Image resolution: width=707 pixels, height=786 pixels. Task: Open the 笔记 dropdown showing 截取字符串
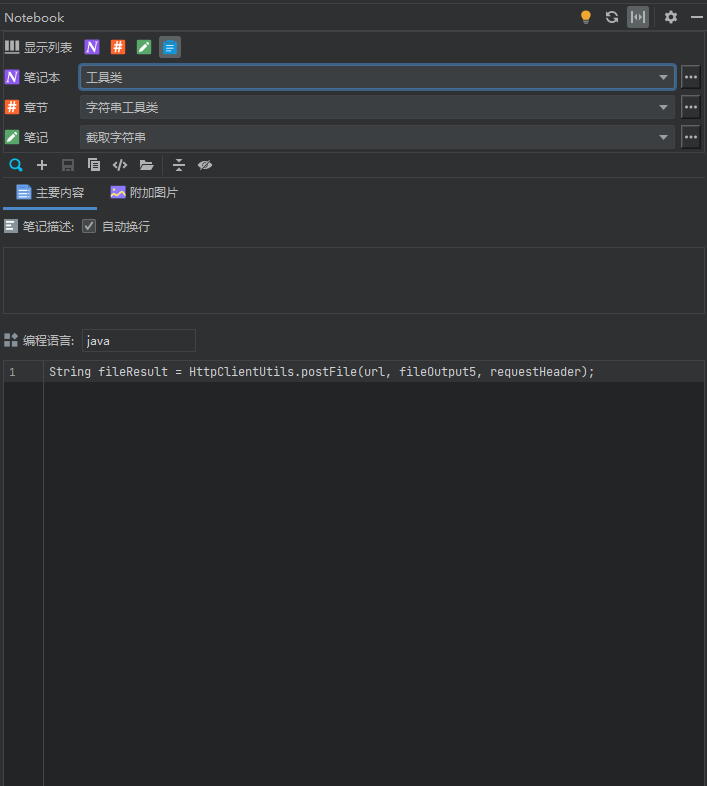click(x=377, y=137)
